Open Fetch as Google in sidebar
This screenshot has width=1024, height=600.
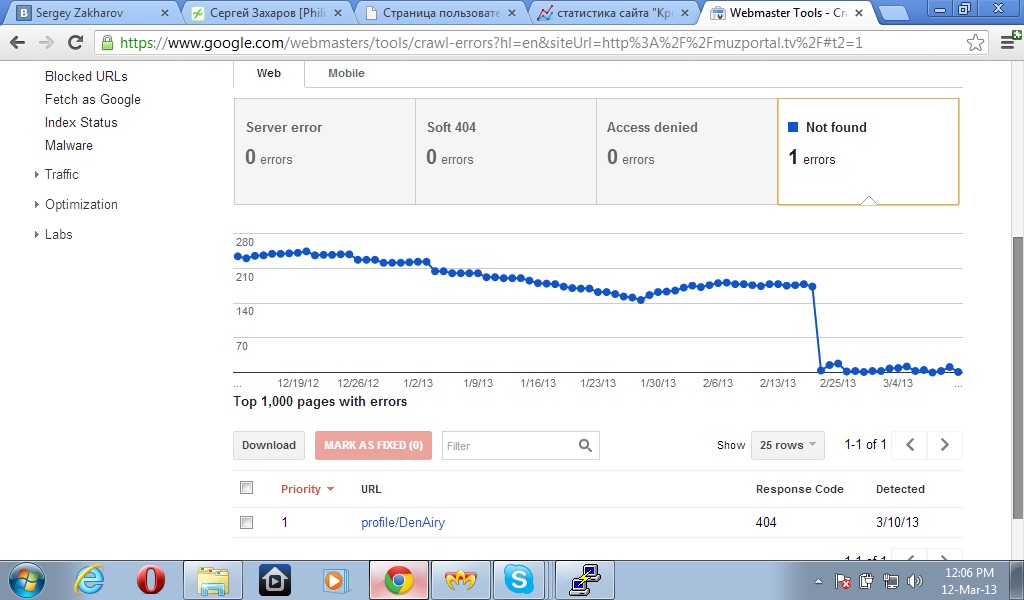coord(93,99)
